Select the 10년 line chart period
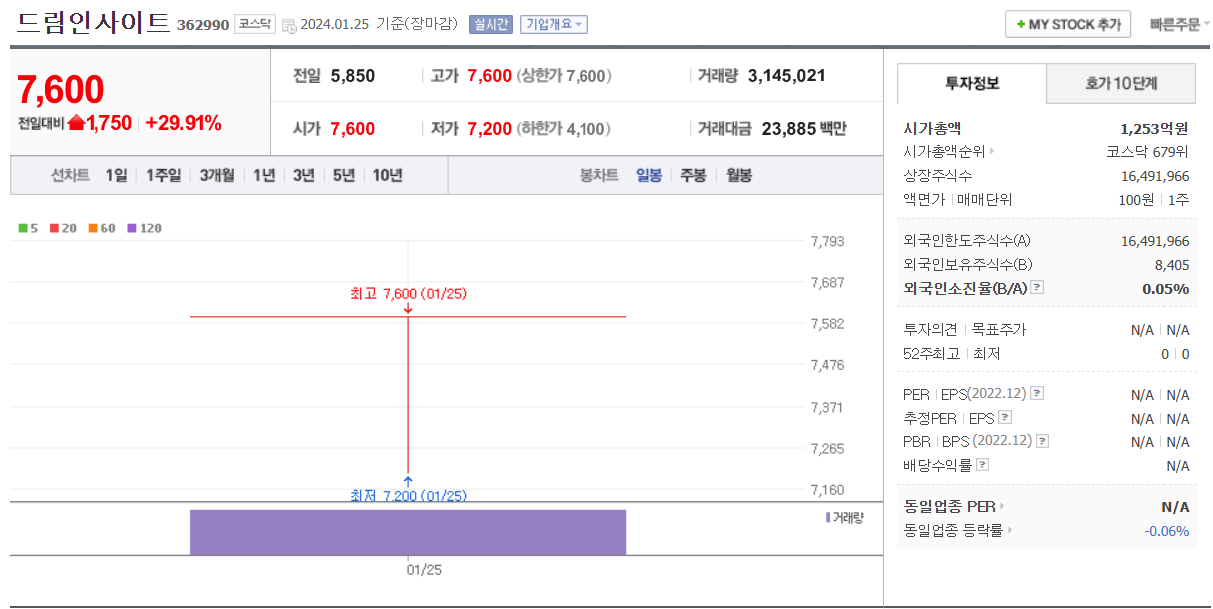The height and width of the screenshot is (609, 1213). (x=387, y=175)
